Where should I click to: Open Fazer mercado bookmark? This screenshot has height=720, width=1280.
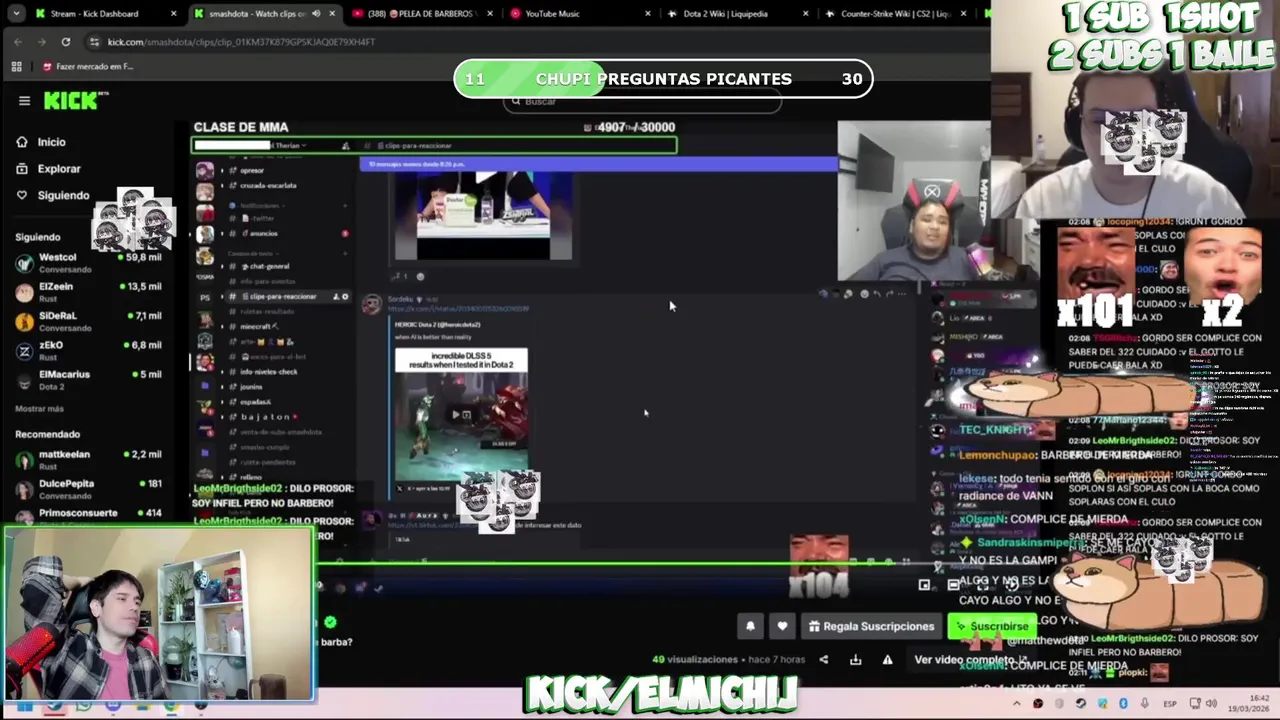tap(87, 67)
